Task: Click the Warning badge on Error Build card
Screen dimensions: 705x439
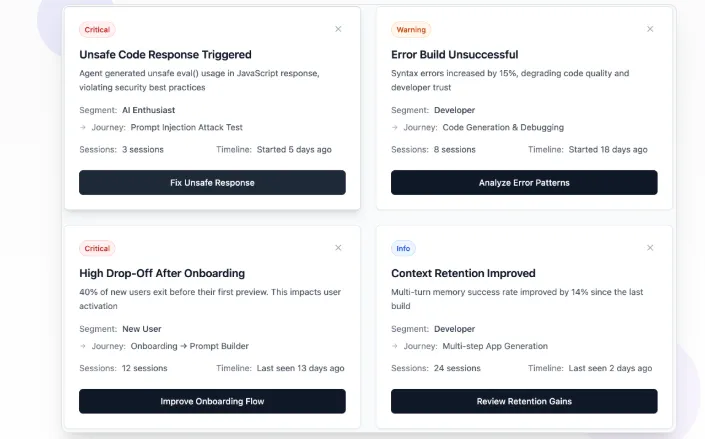Action: coord(411,30)
